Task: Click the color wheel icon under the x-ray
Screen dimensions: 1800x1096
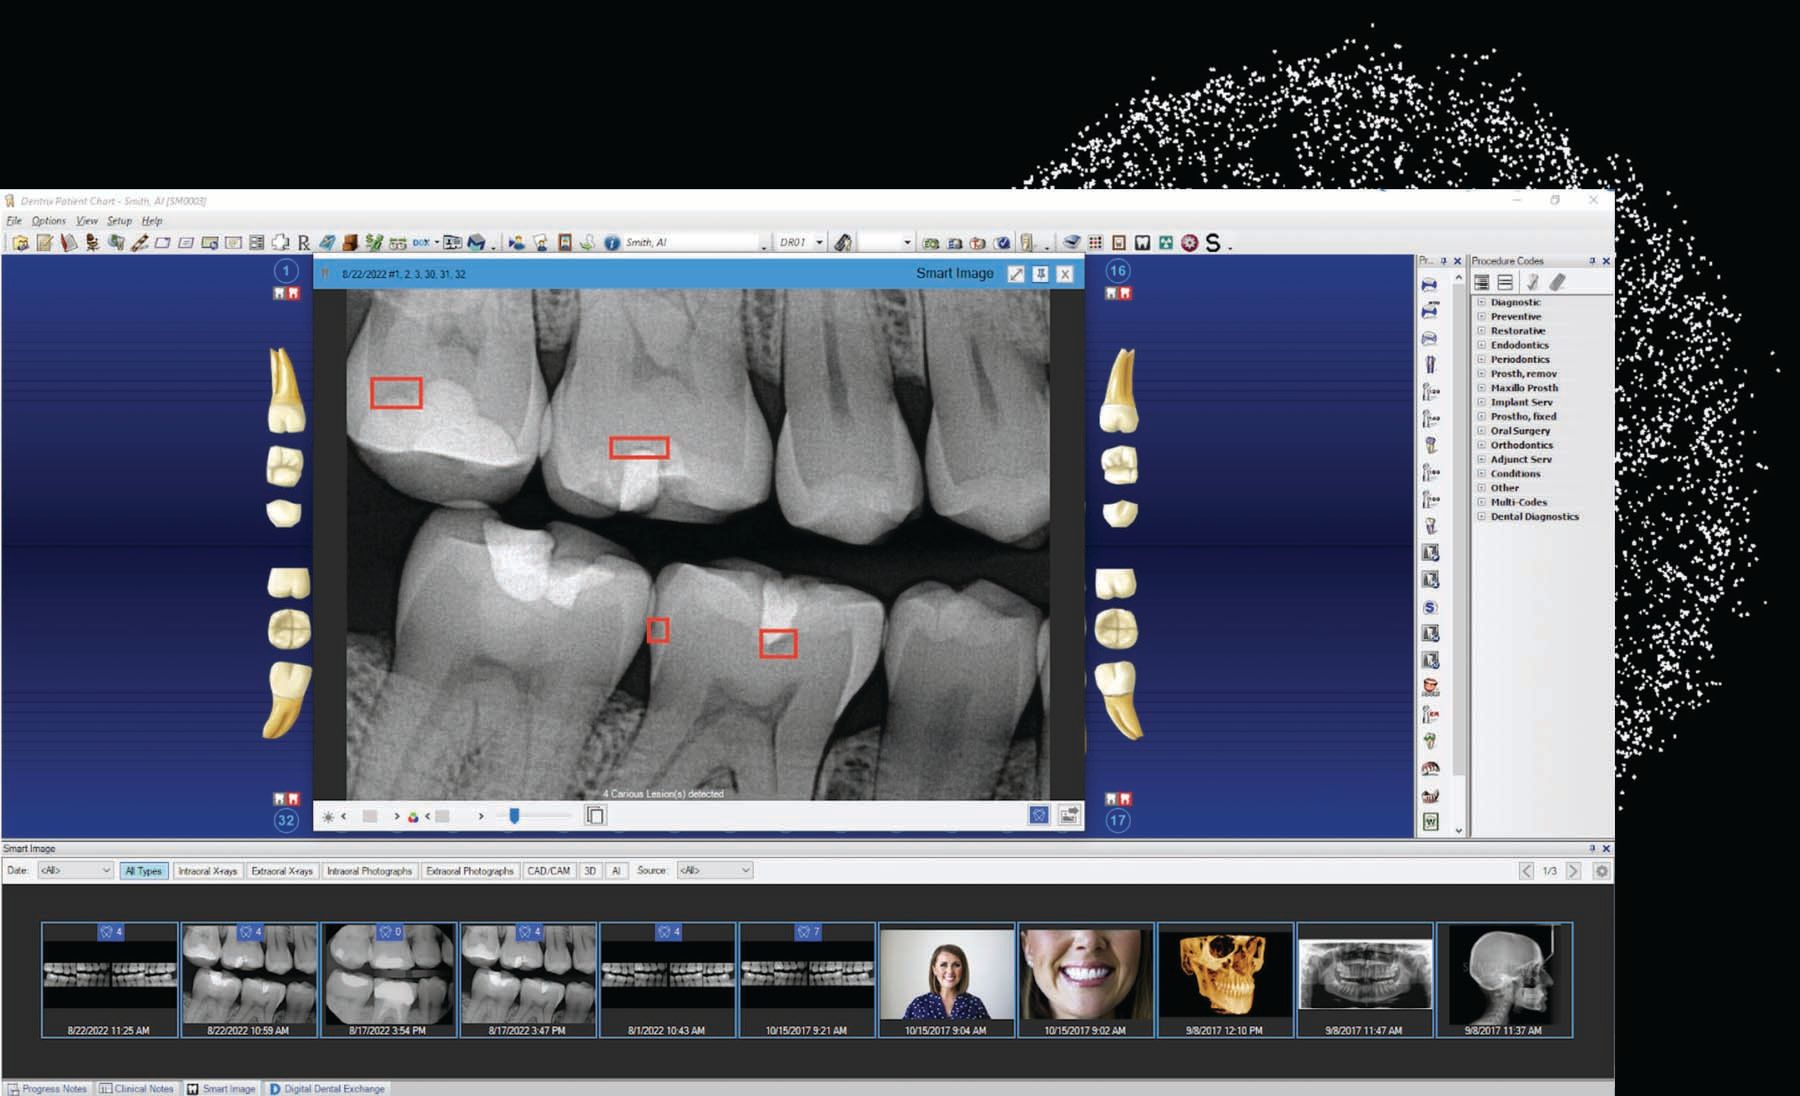Action: [413, 816]
